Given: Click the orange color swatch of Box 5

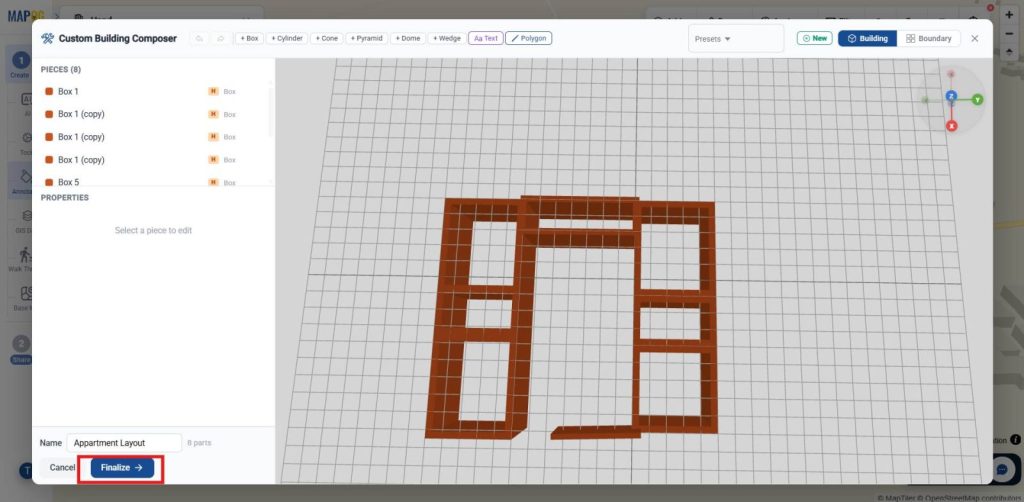Looking at the screenshot, I should pos(48,182).
